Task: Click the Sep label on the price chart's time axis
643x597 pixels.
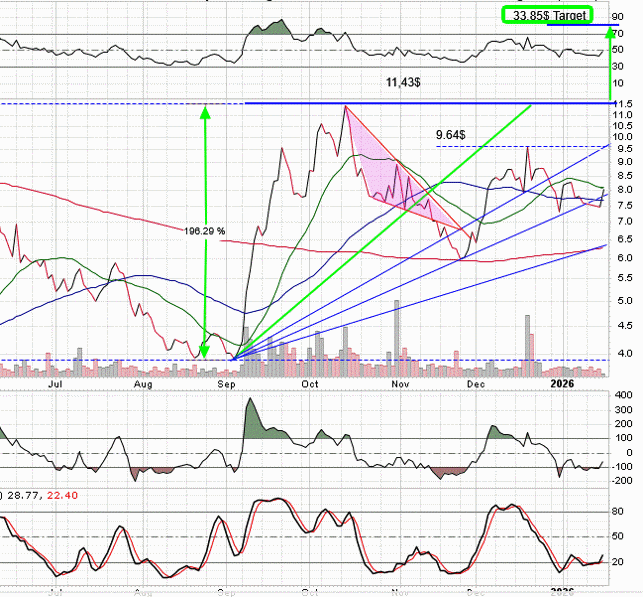Action: (226, 383)
